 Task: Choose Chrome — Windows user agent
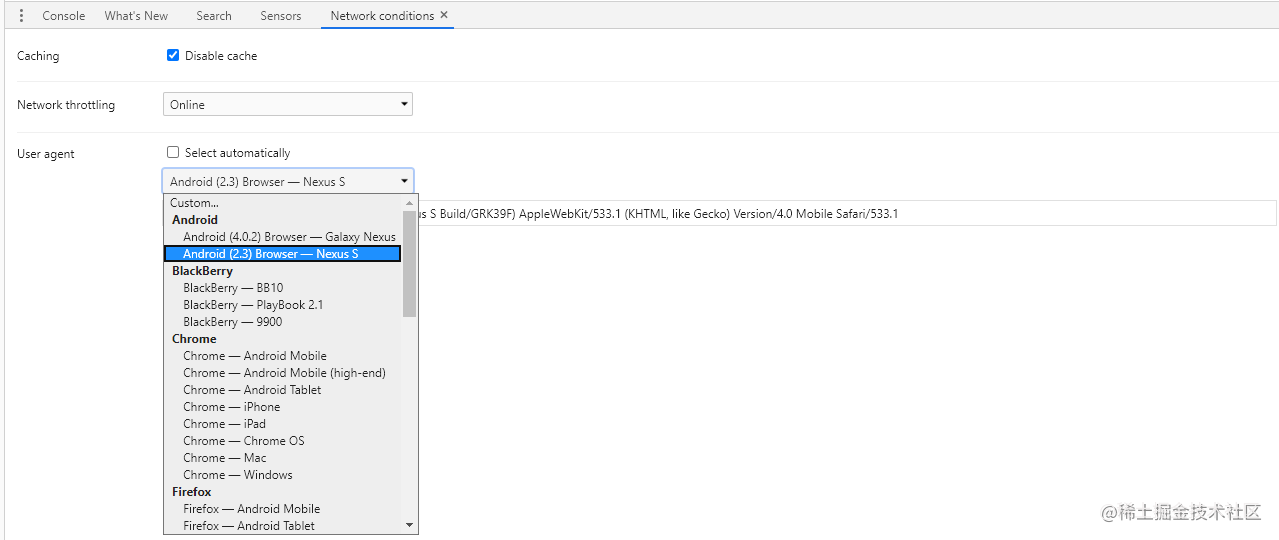tap(283, 475)
